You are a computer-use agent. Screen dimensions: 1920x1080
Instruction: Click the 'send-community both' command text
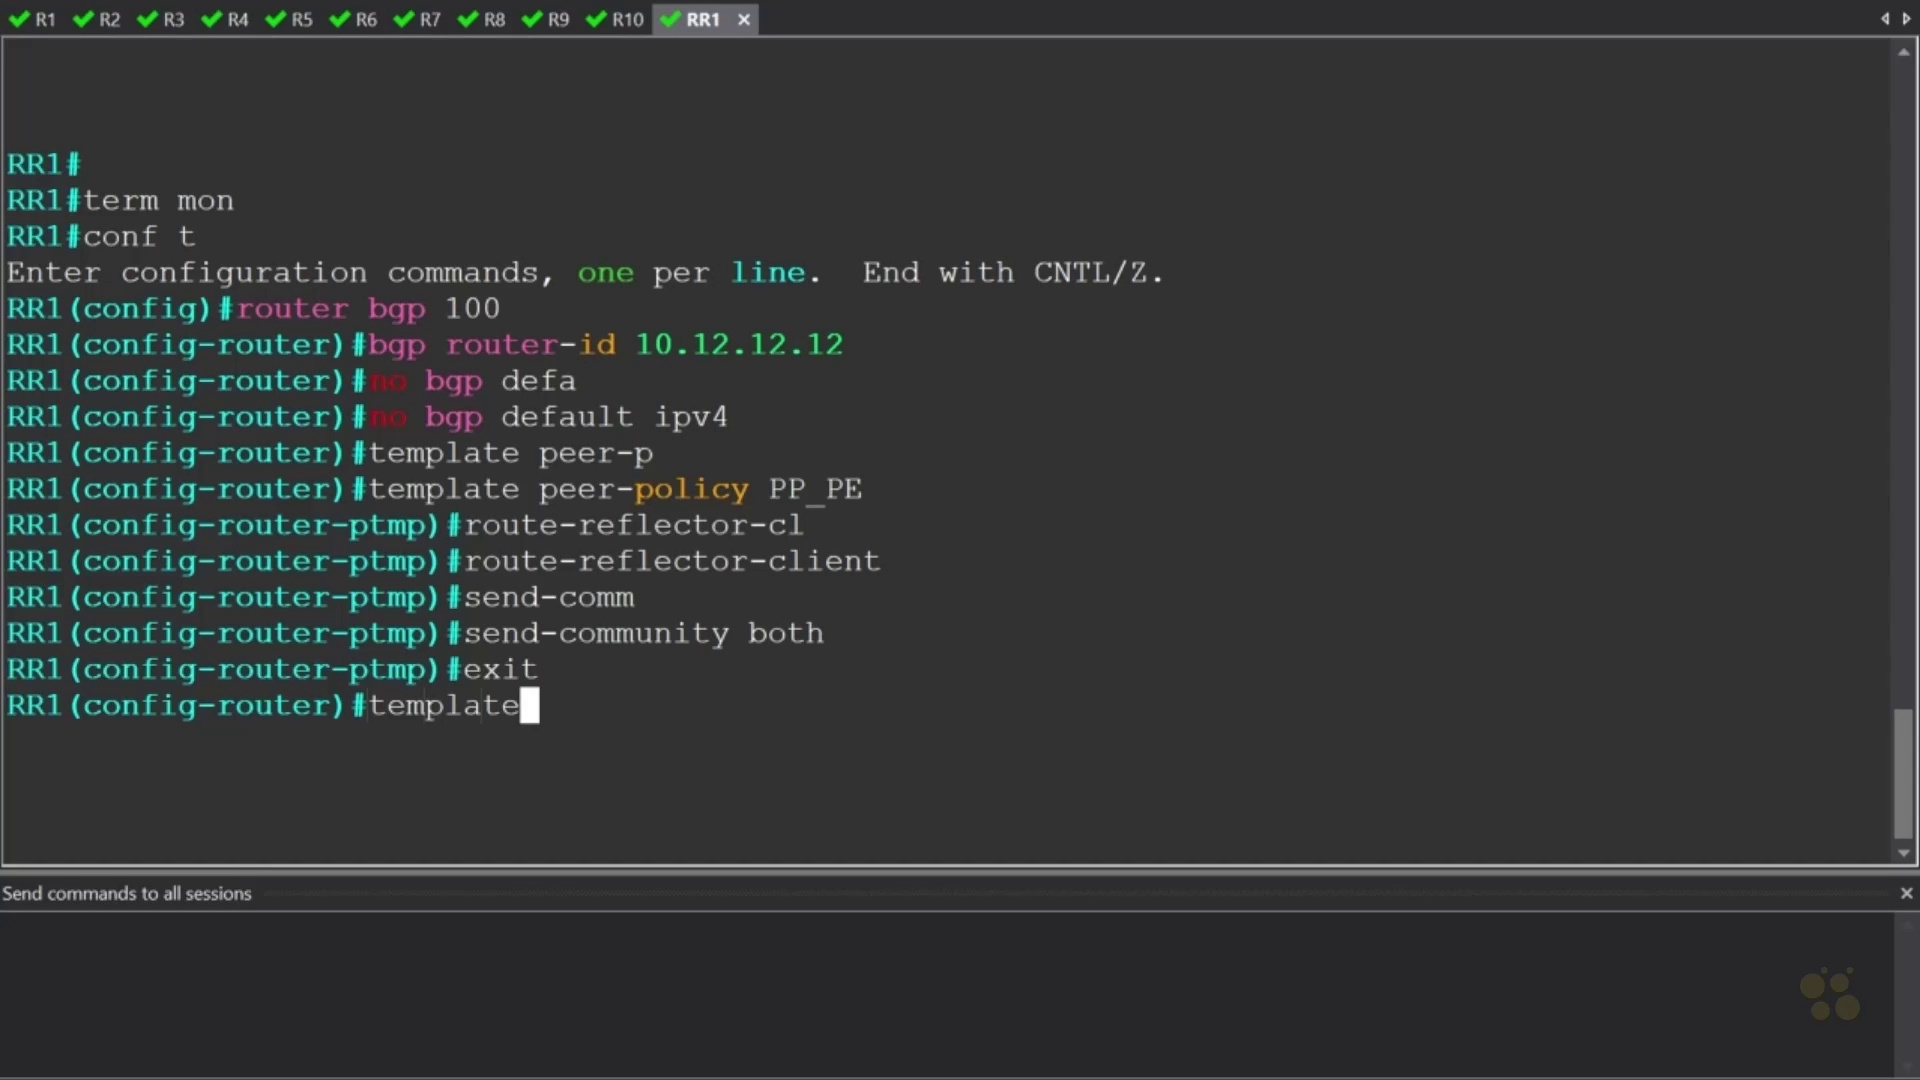point(644,633)
